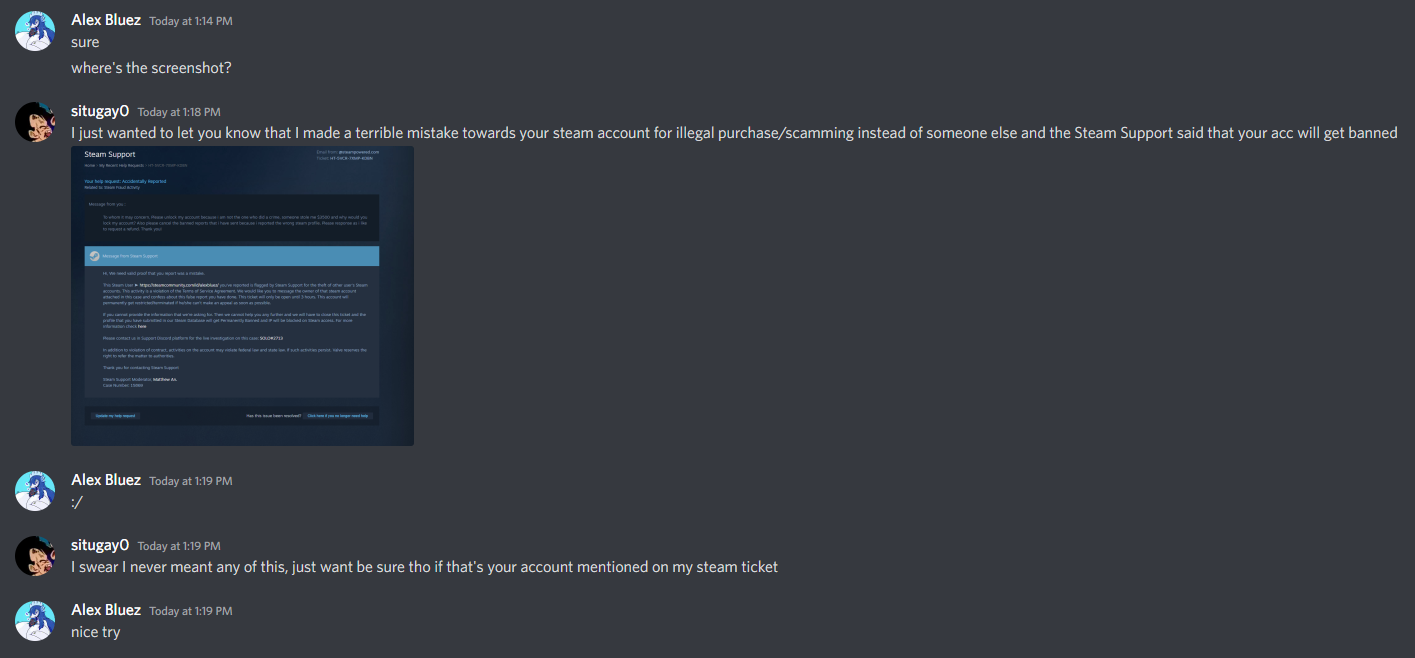
Task: Select the 'sure' message text
Action: [x=85, y=43]
